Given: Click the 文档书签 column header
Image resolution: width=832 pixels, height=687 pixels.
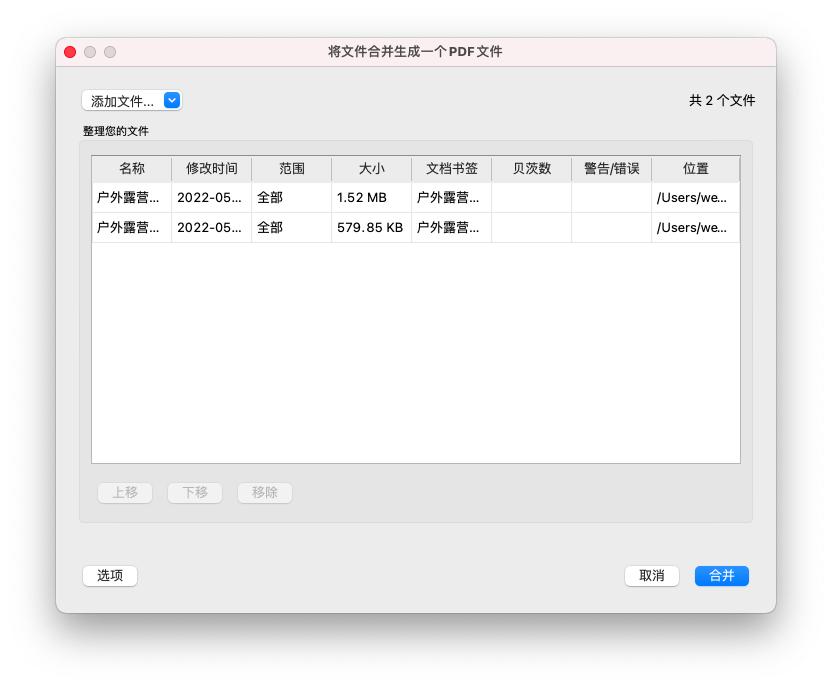Looking at the screenshot, I should tap(451, 169).
